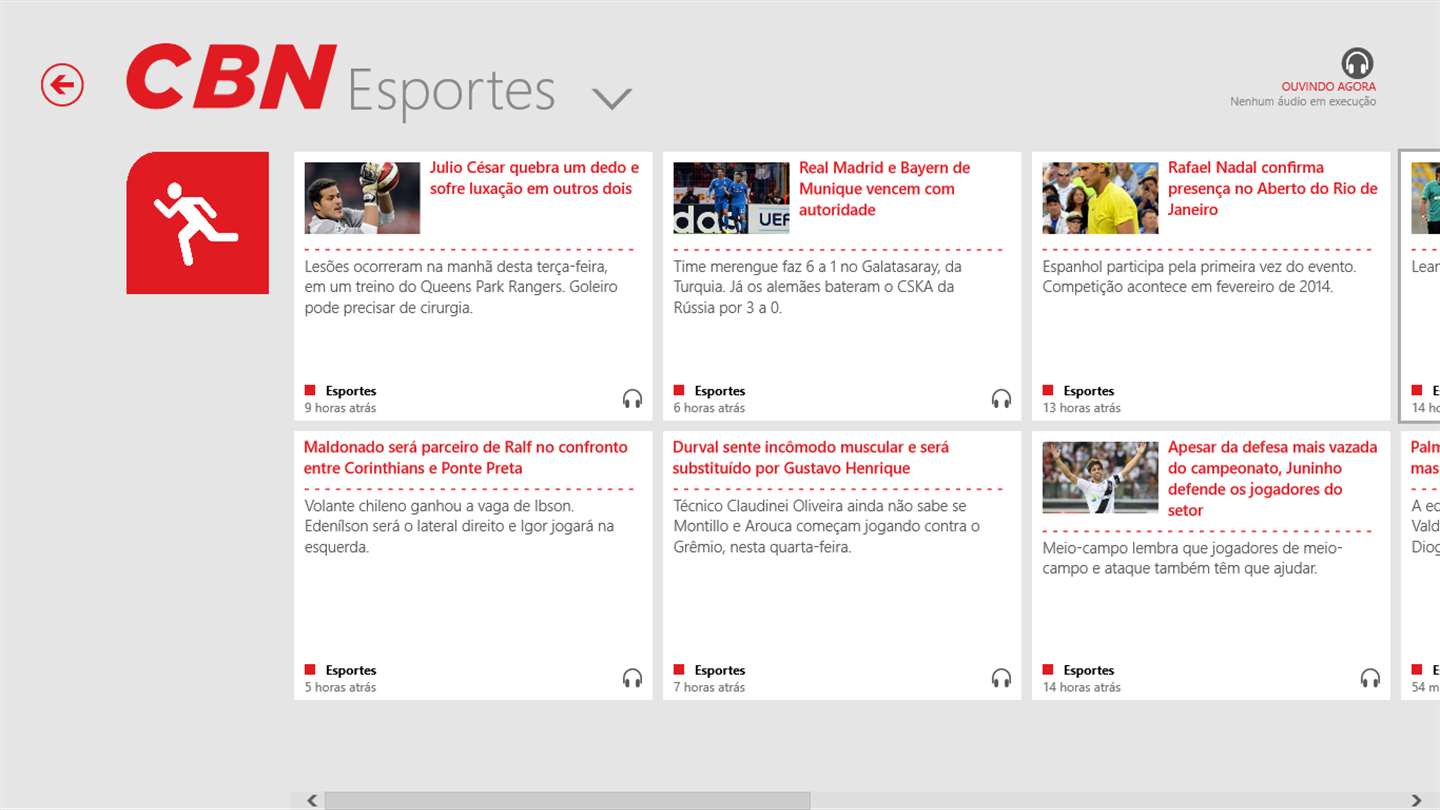The image size is (1440, 810).
Task: Open the Ouvindo Agora headphones icon
Action: pos(1357,63)
